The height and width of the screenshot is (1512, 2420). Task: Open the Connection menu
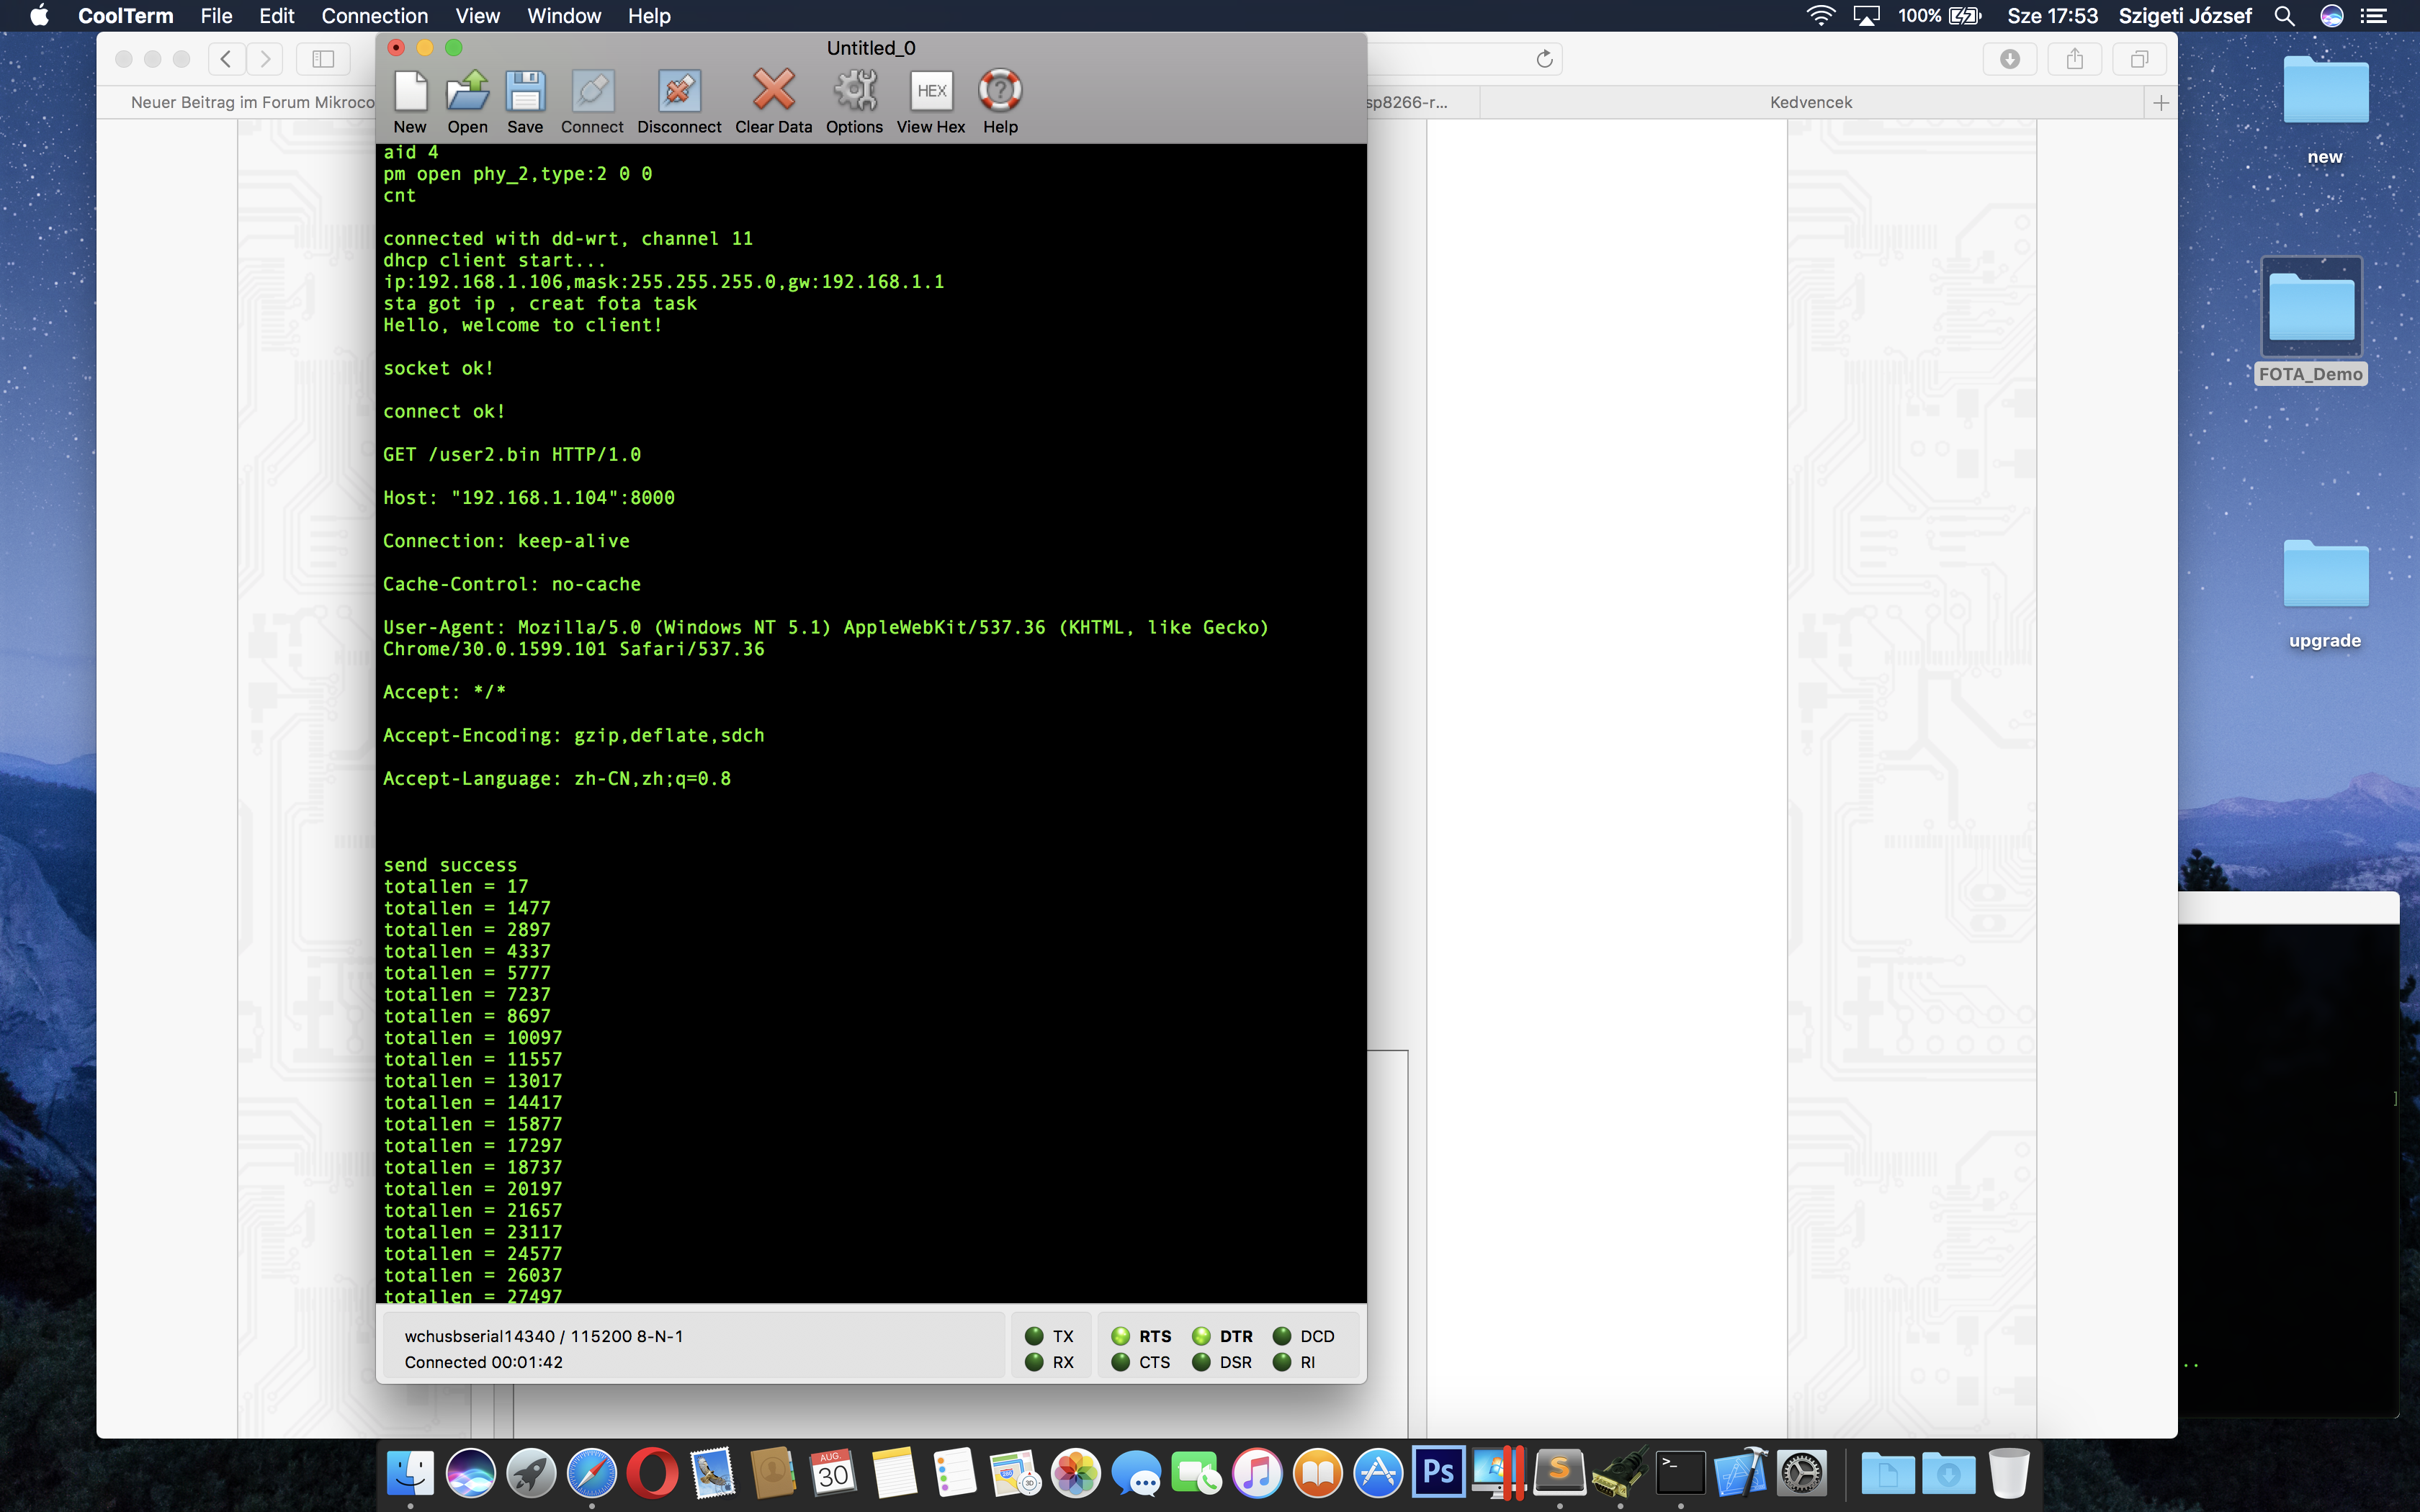pyautogui.click(x=374, y=16)
